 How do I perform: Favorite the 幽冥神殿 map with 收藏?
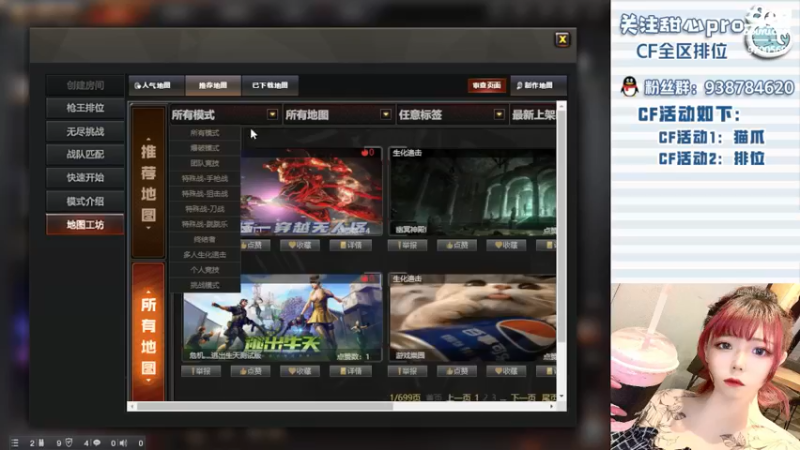506,245
